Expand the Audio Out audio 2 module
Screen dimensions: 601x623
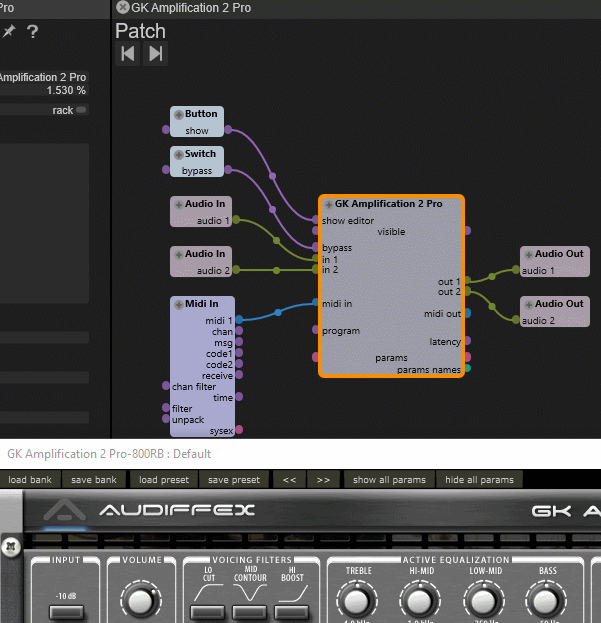click(x=529, y=305)
